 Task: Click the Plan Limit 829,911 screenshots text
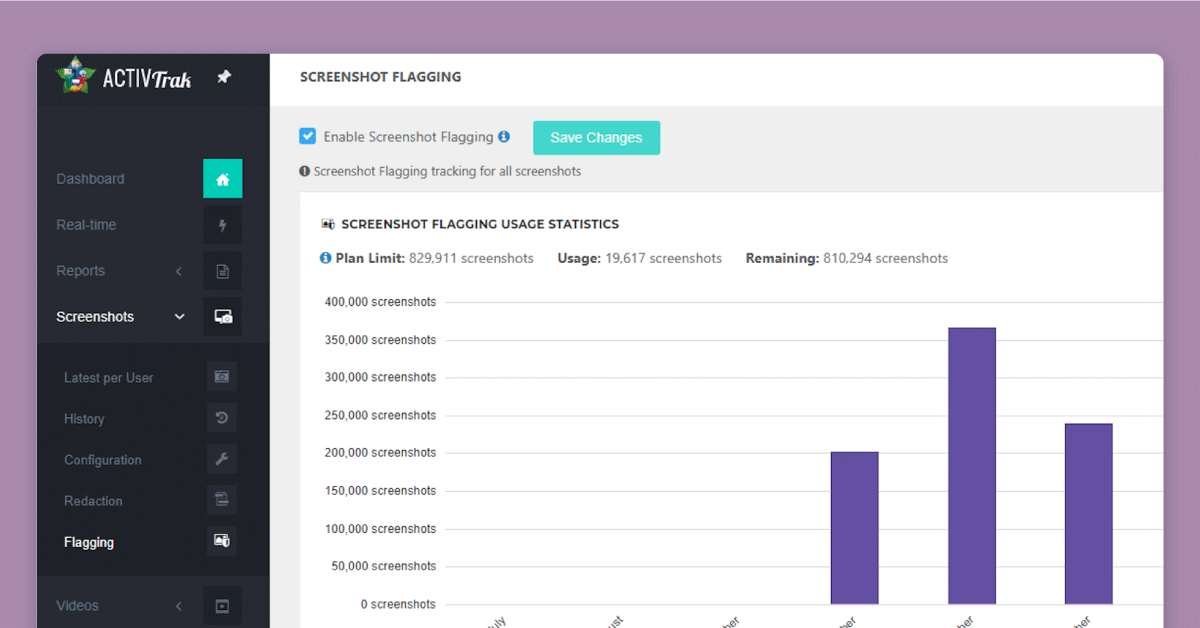point(435,258)
